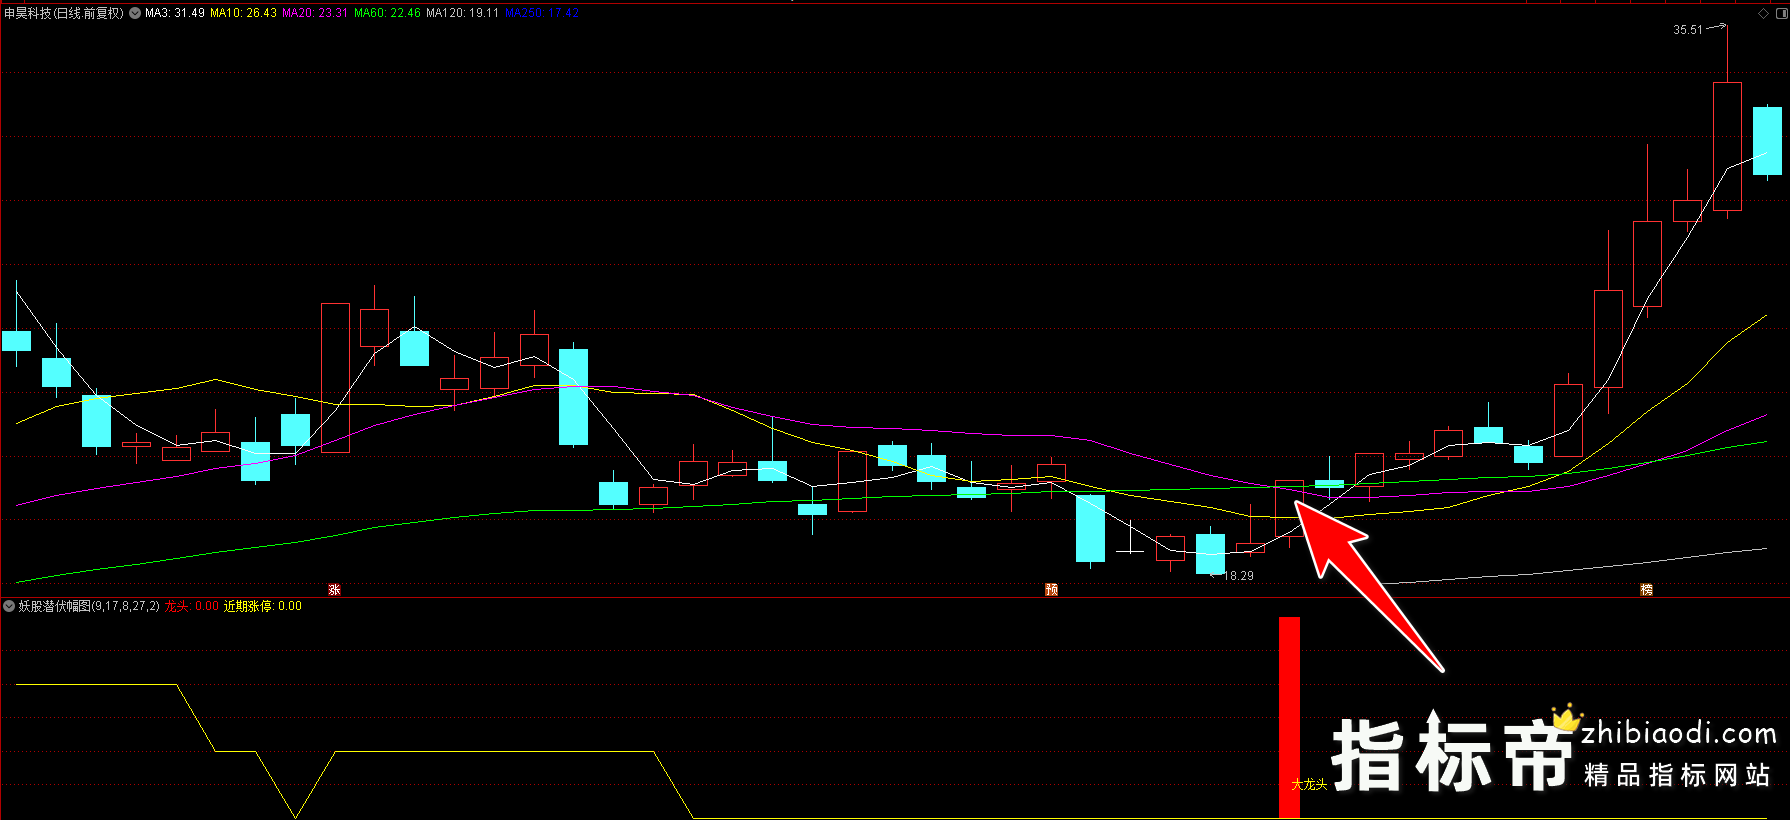Open the 妖股潜伏幅图 indicator dropdown arrow

point(10,606)
